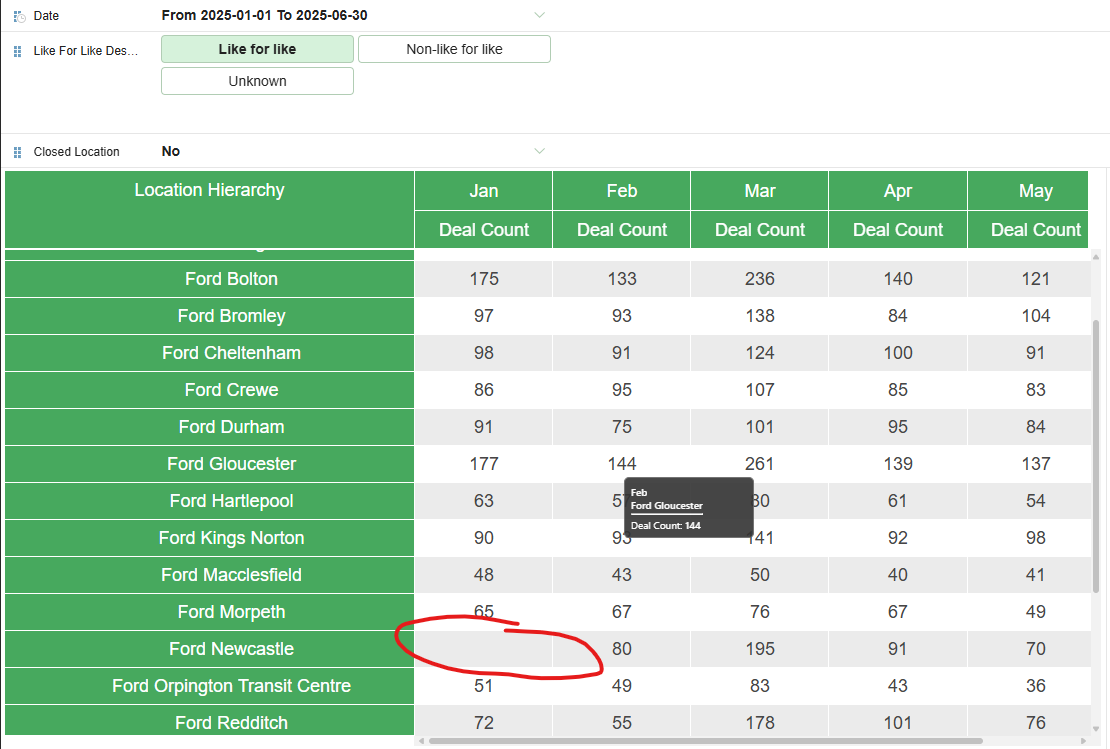
Task: Click Ford Morpeth Mar value 76
Action: click(760, 612)
